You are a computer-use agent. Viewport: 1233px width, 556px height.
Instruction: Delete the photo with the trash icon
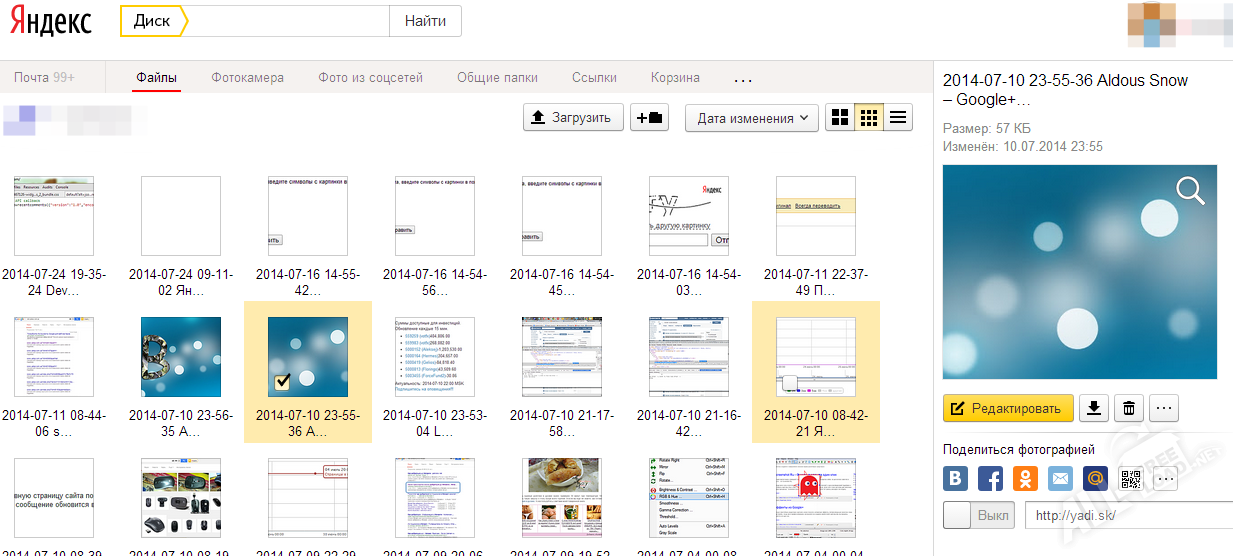coord(1128,408)
